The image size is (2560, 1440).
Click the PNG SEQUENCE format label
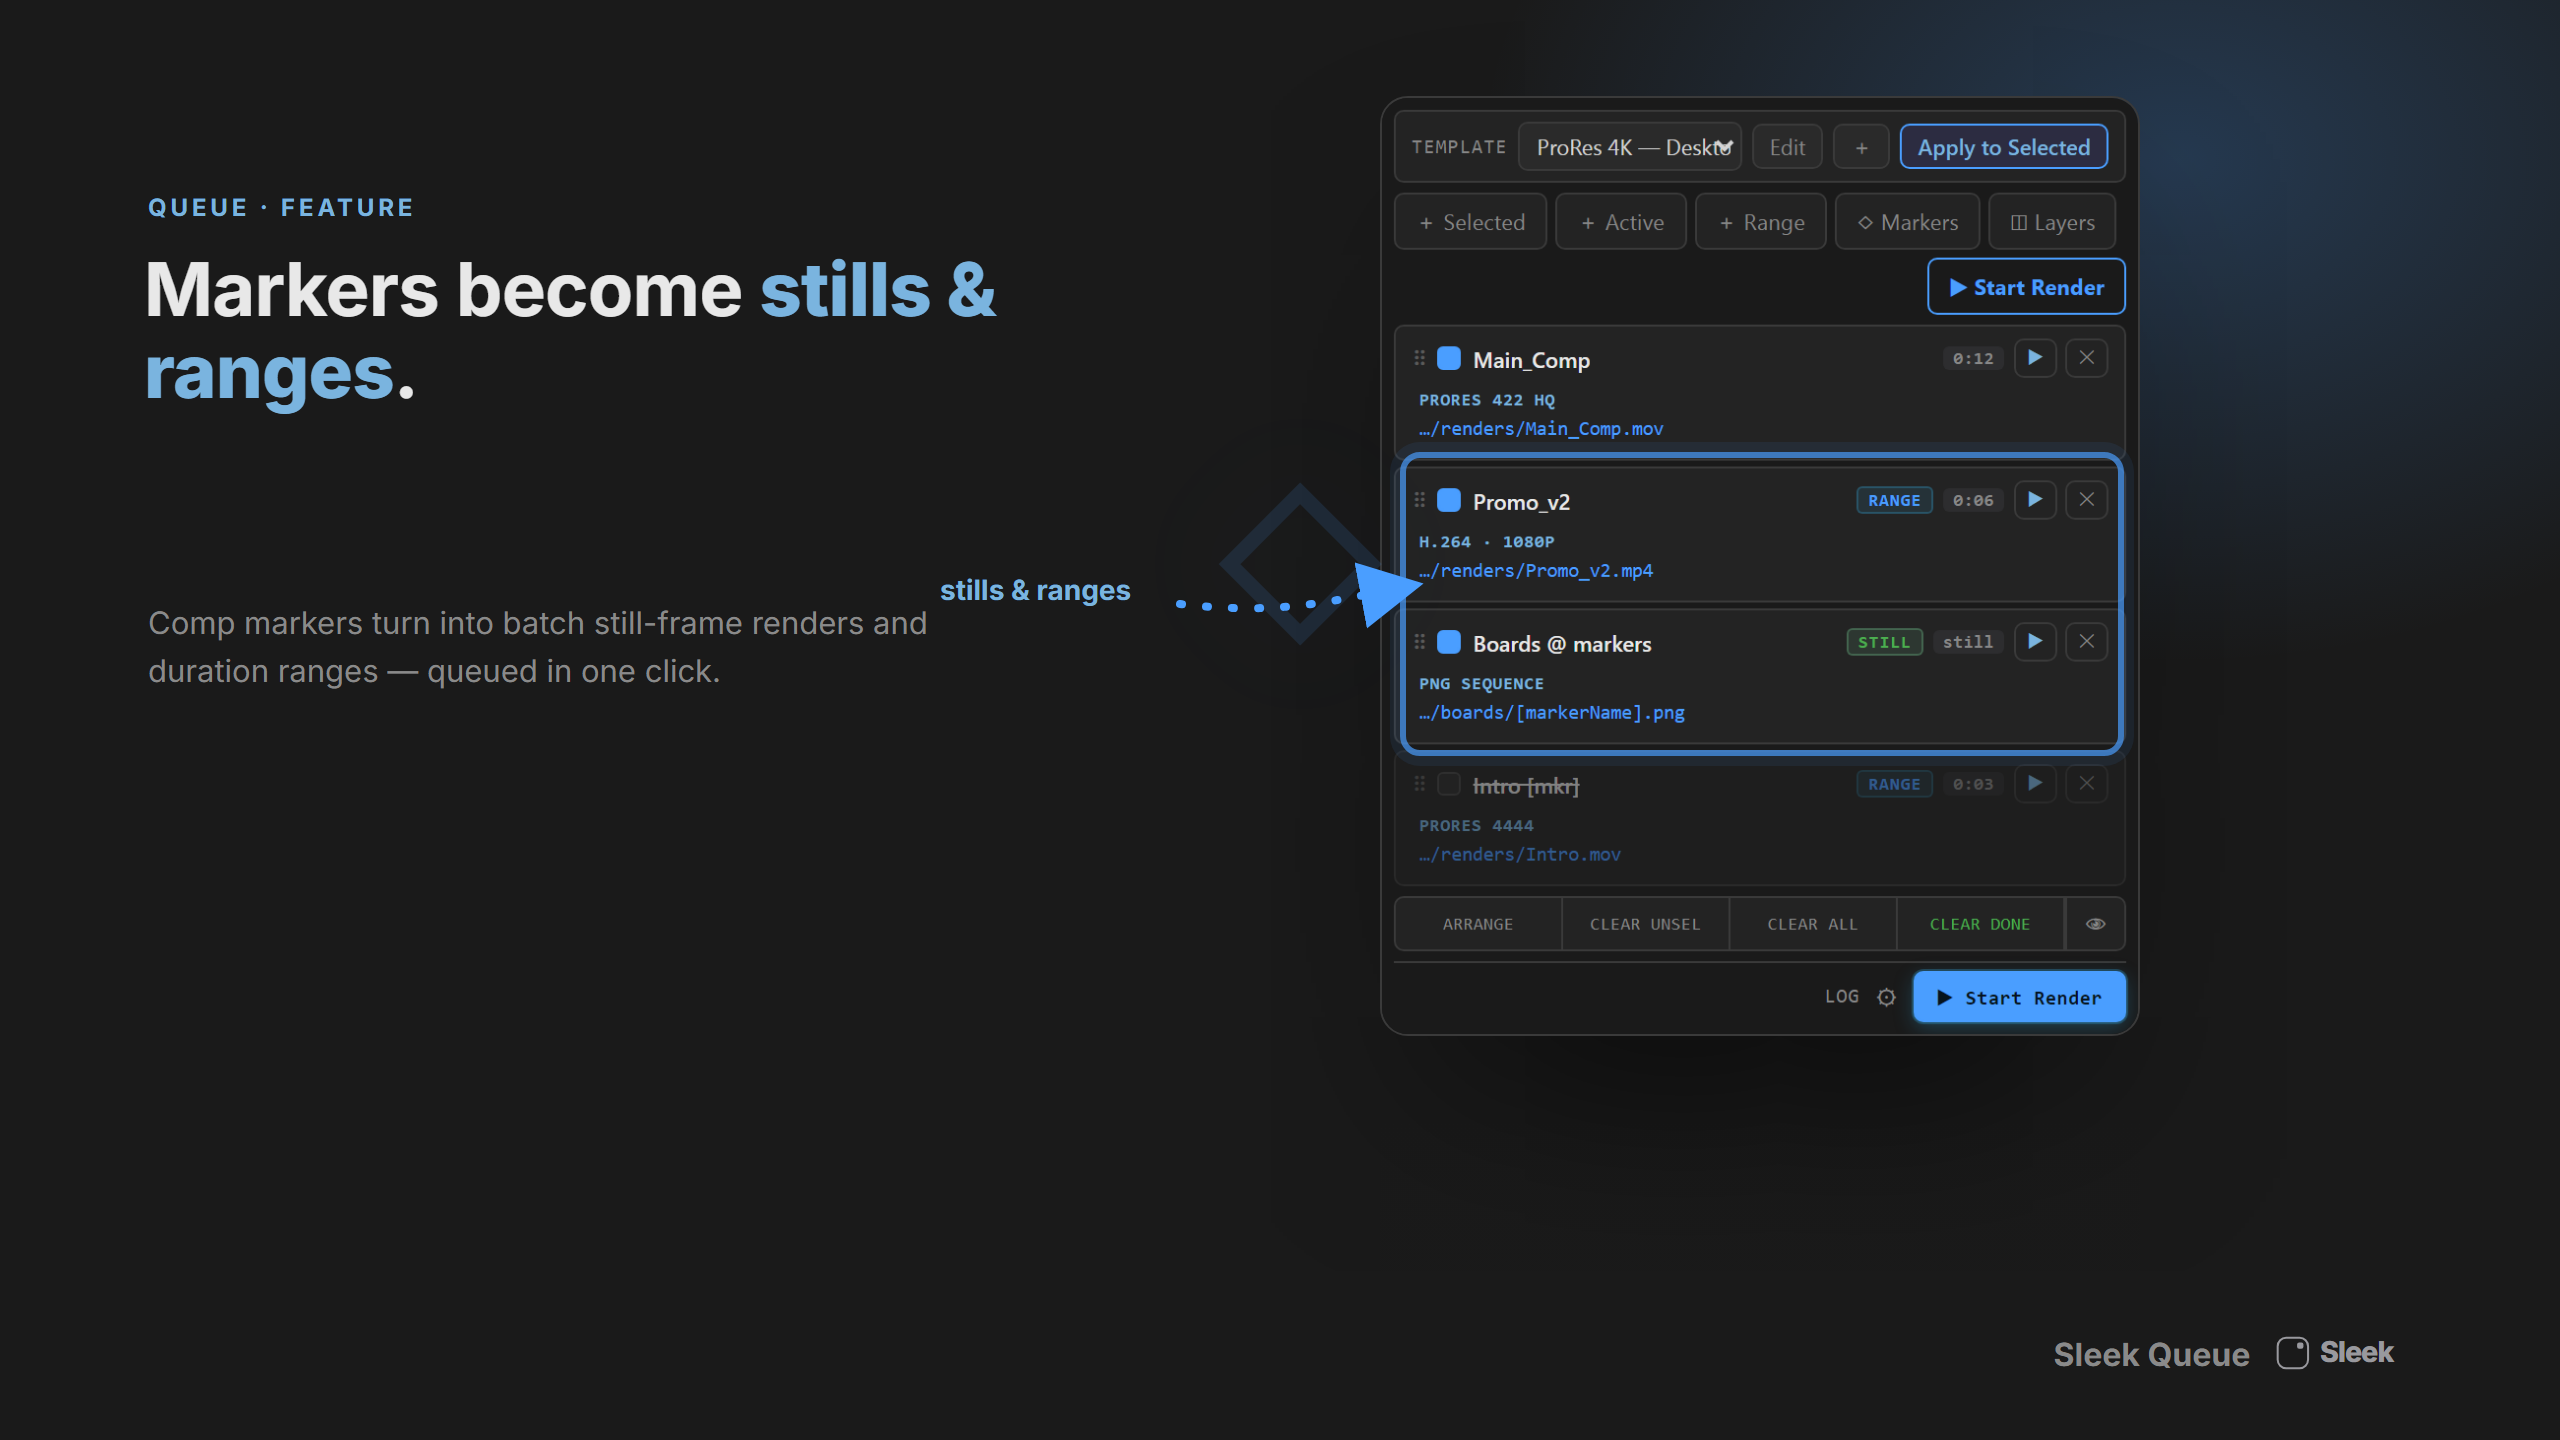(1481, 684)
